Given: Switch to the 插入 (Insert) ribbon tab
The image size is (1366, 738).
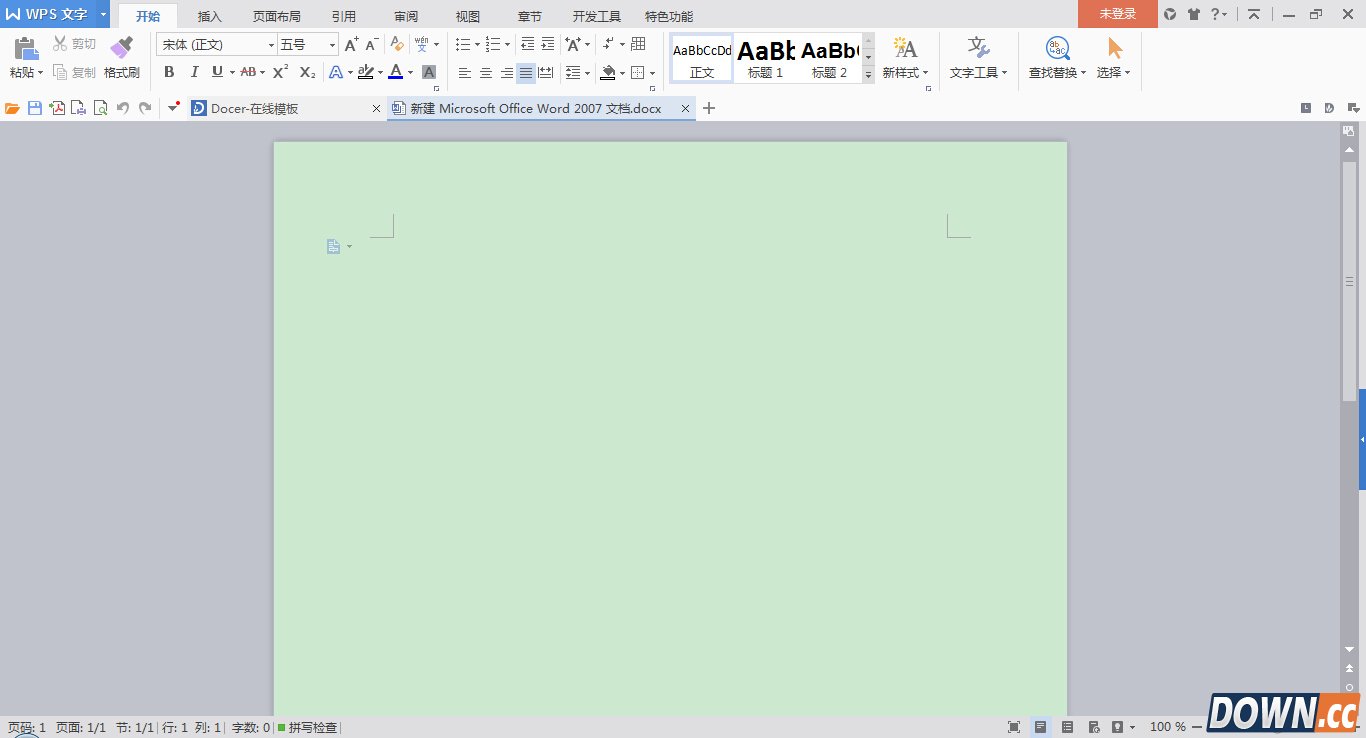Looking at the screenshot, I should pyautogui.click(x=210, y=16).
